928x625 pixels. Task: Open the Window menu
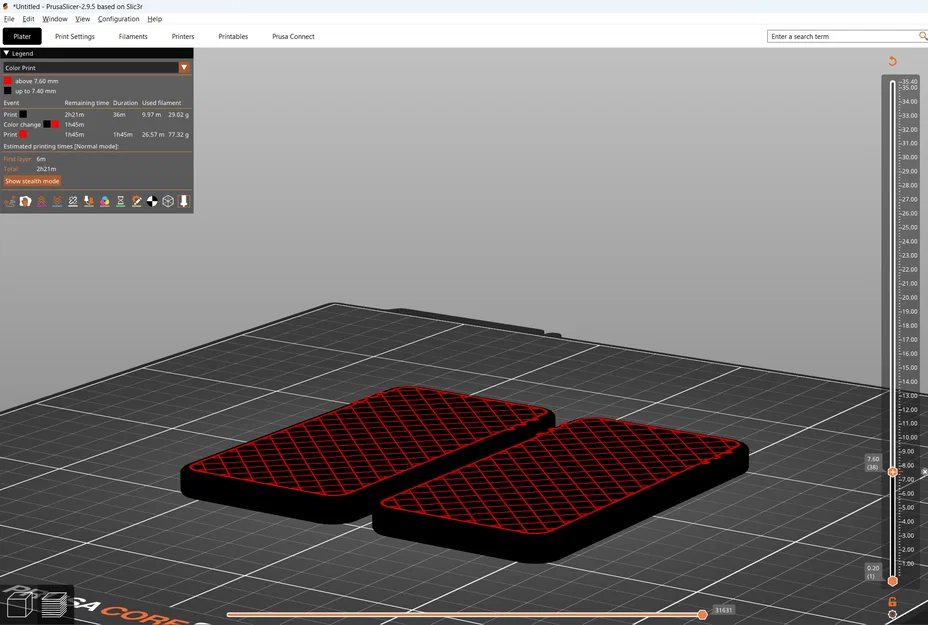(54, 19)
